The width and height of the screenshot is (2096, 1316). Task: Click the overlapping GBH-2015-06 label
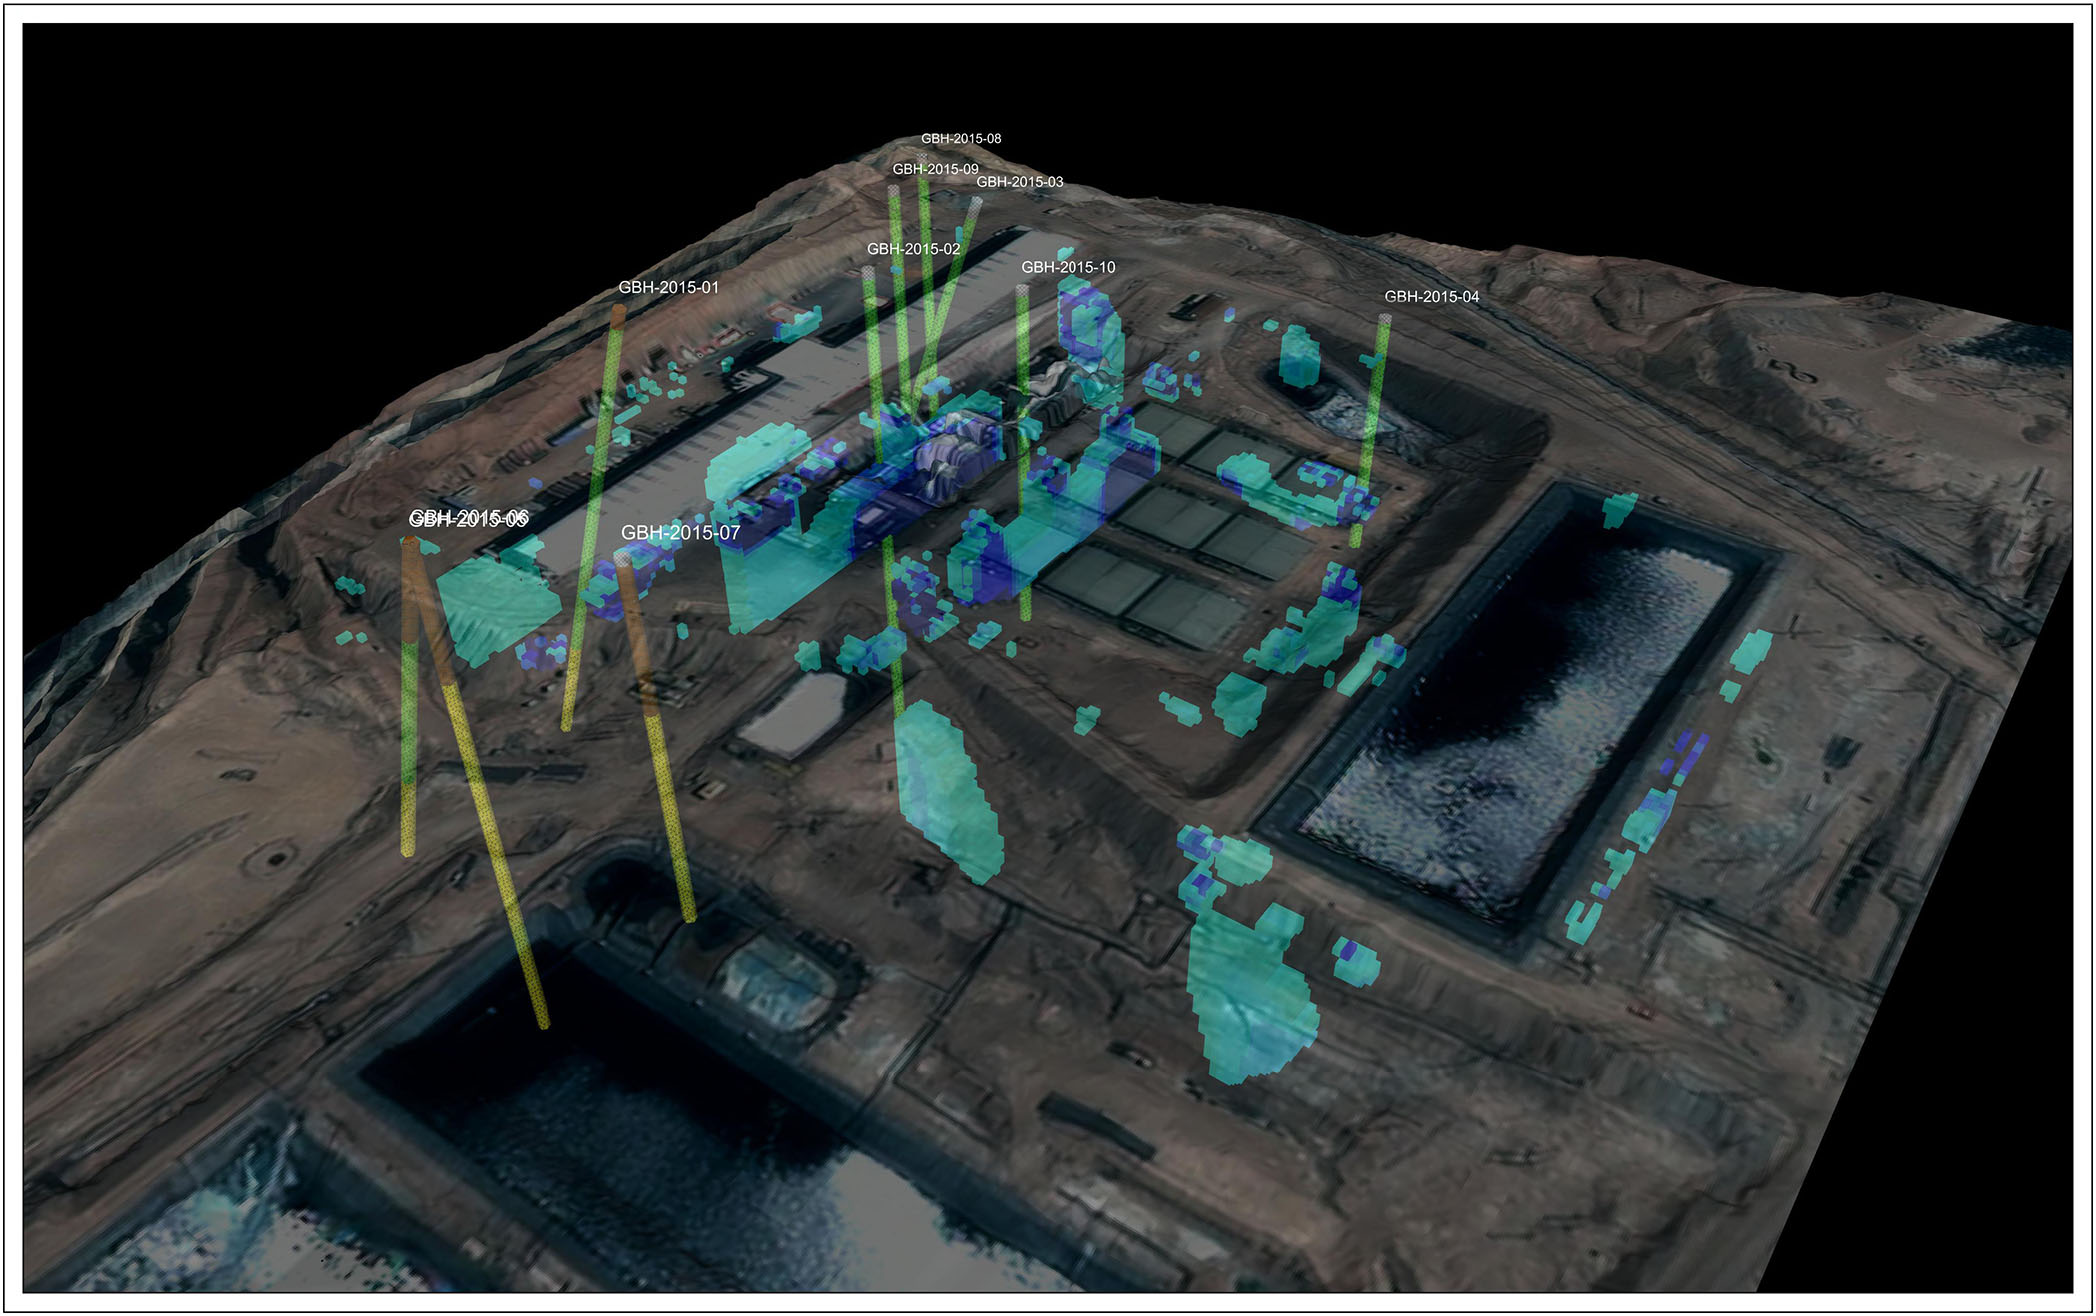click(468, 518)
